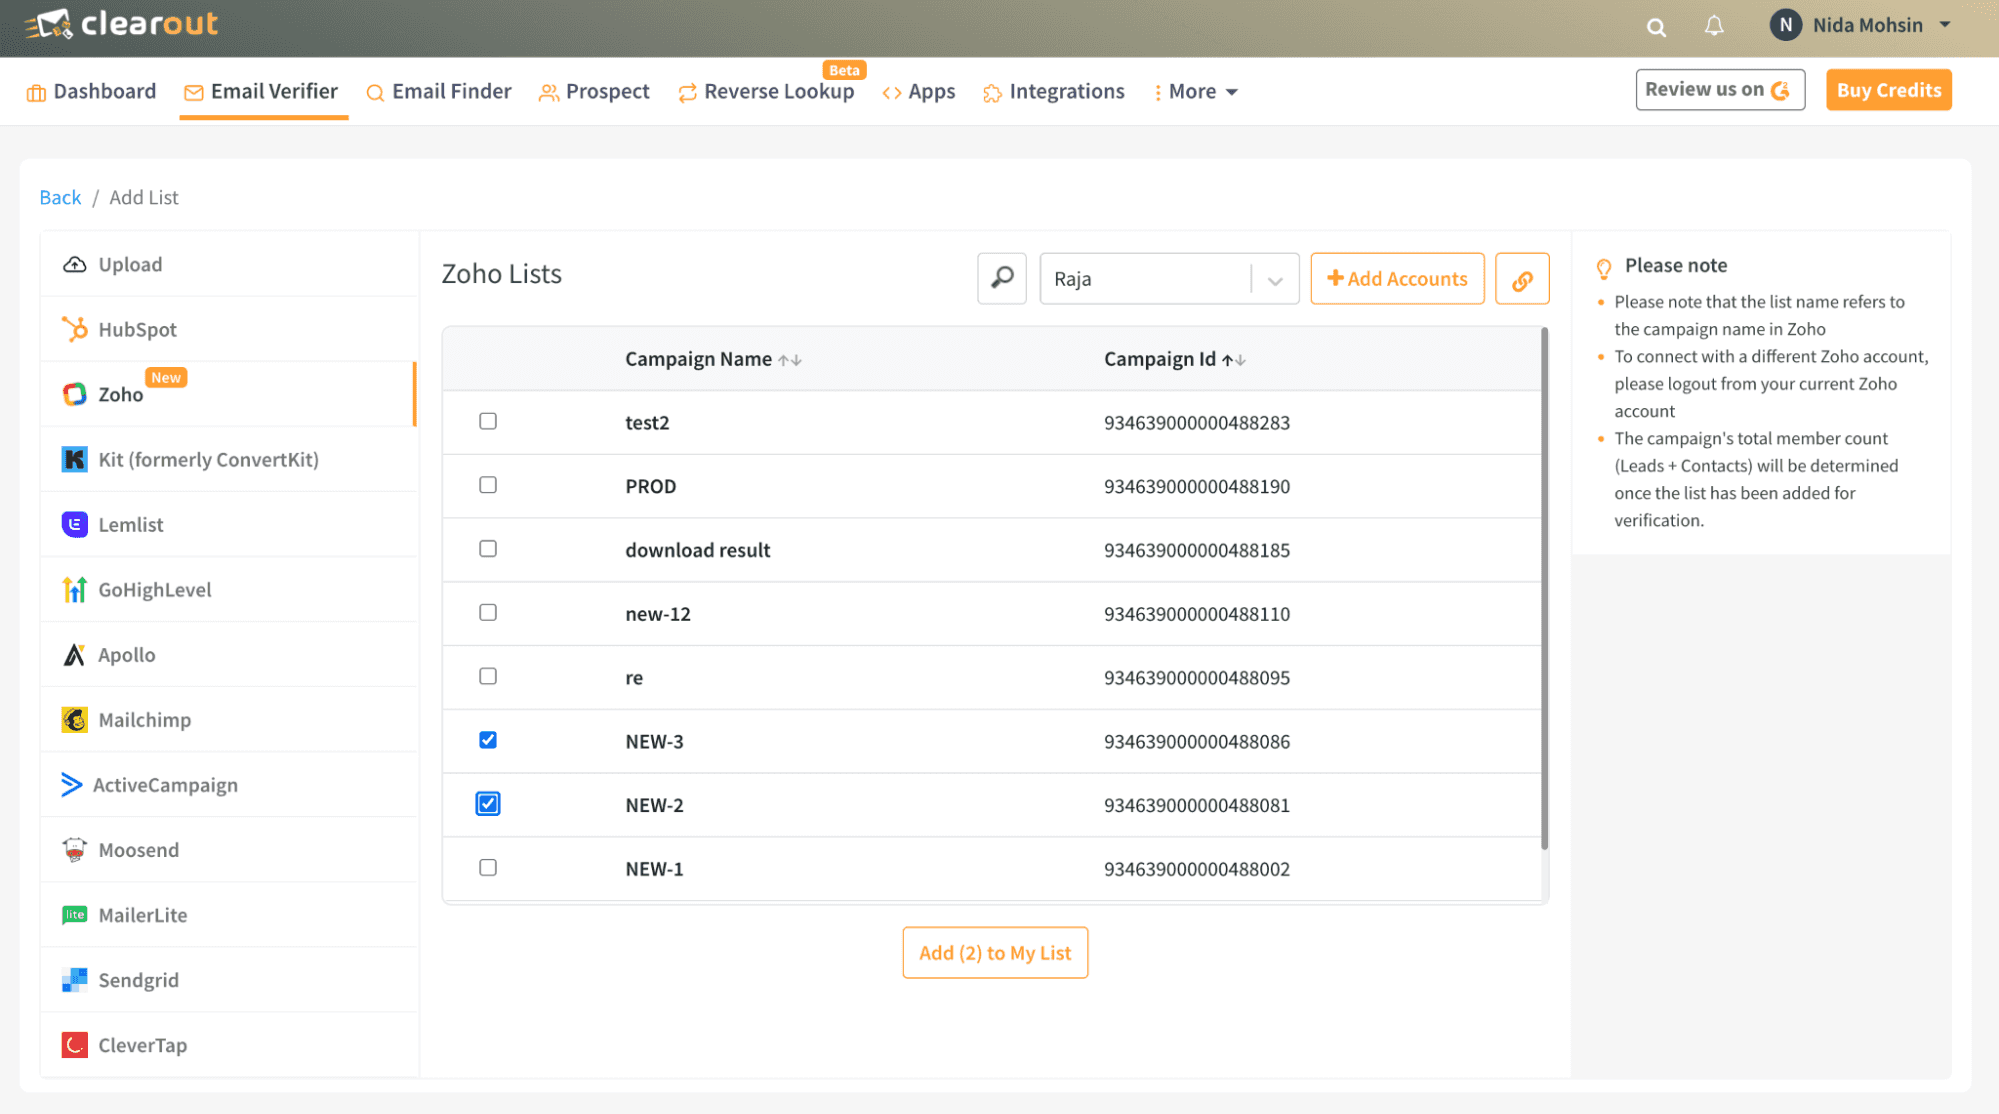The image size is (1999, 1114).
Task: Sort by Campaign Name arrows
Action: pos(790,360)
